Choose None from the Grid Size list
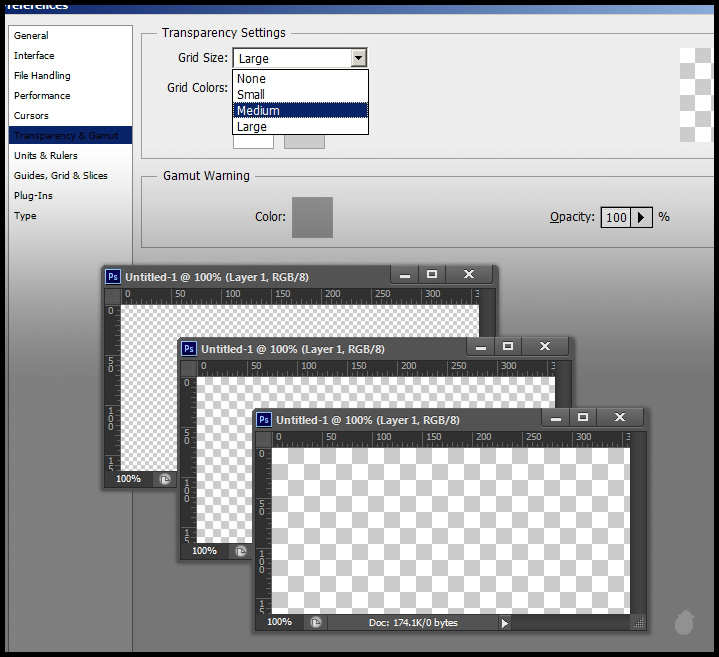Viewport: 719px width, 657px height. 300,79
